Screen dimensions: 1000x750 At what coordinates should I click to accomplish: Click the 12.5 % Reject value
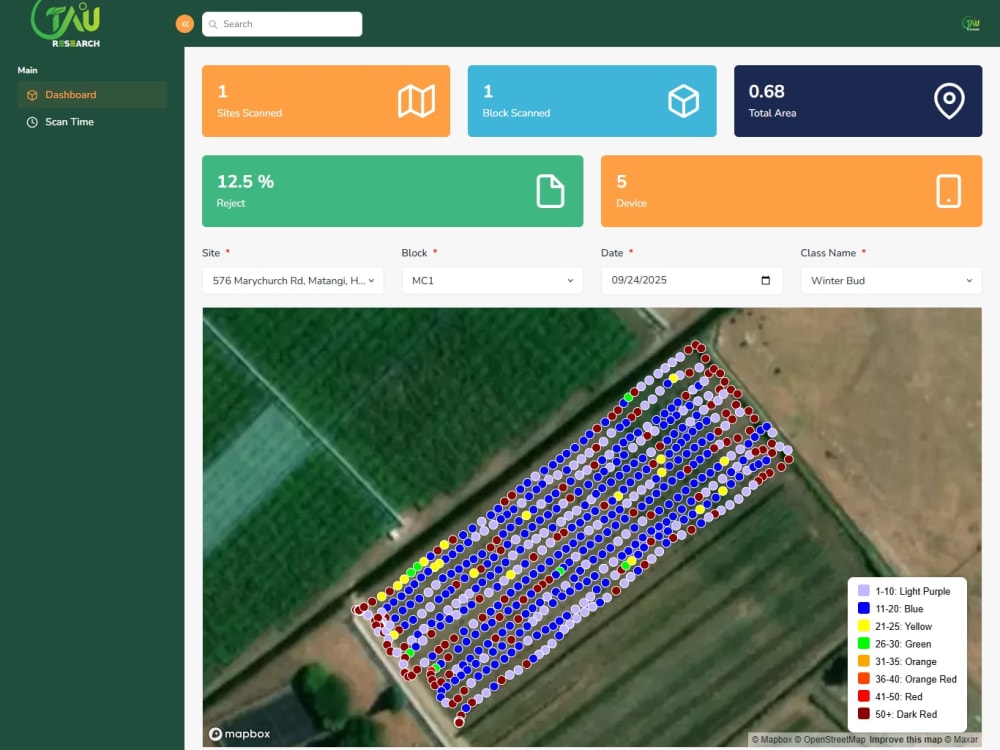pyautogui.click(x=246, y=182)
